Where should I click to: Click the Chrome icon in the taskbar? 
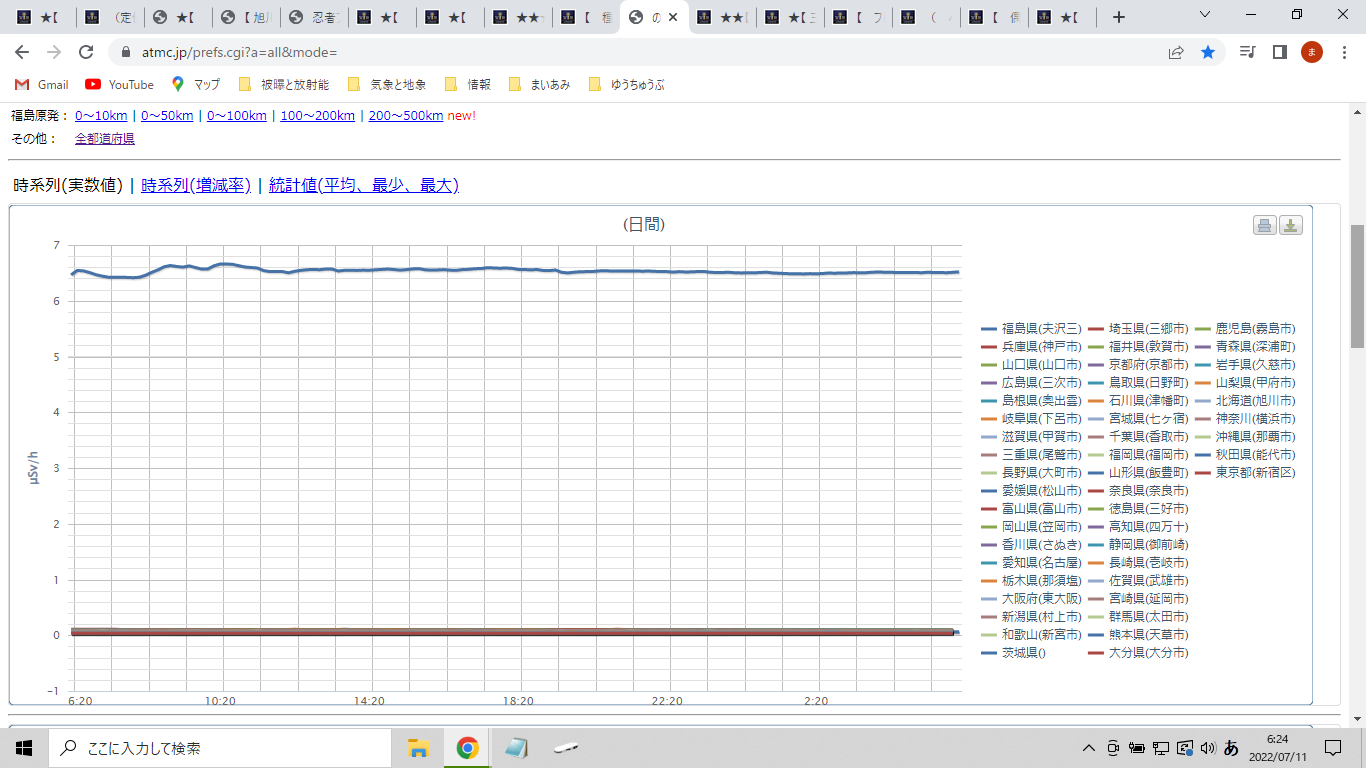coord(467,748)
